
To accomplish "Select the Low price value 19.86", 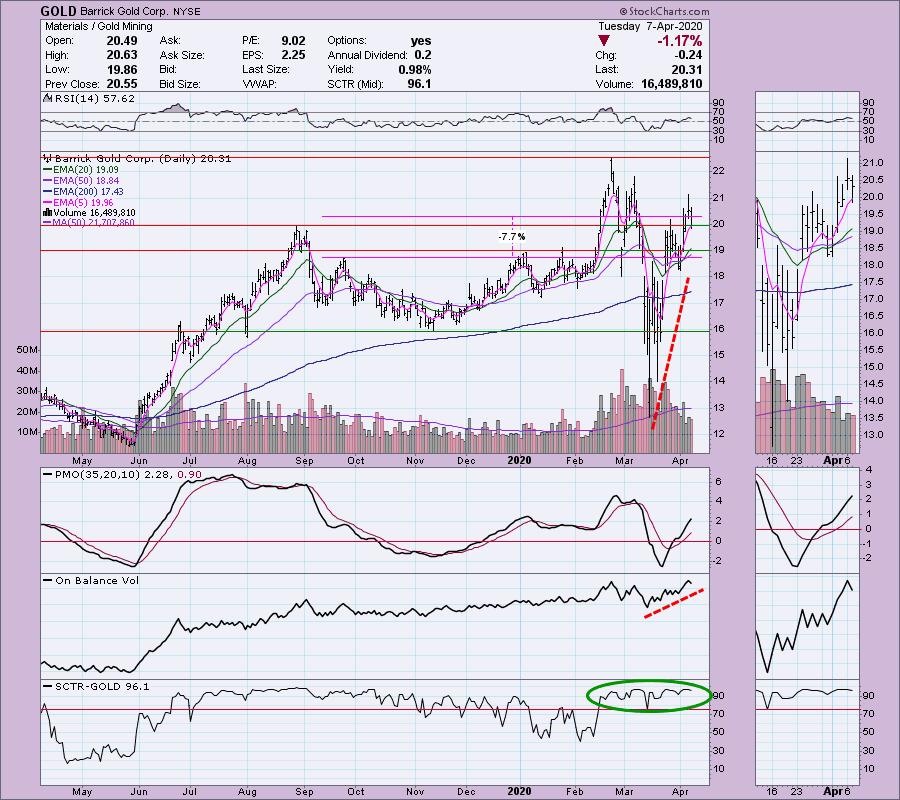I will pyautogui.click(x=122, y=69).
